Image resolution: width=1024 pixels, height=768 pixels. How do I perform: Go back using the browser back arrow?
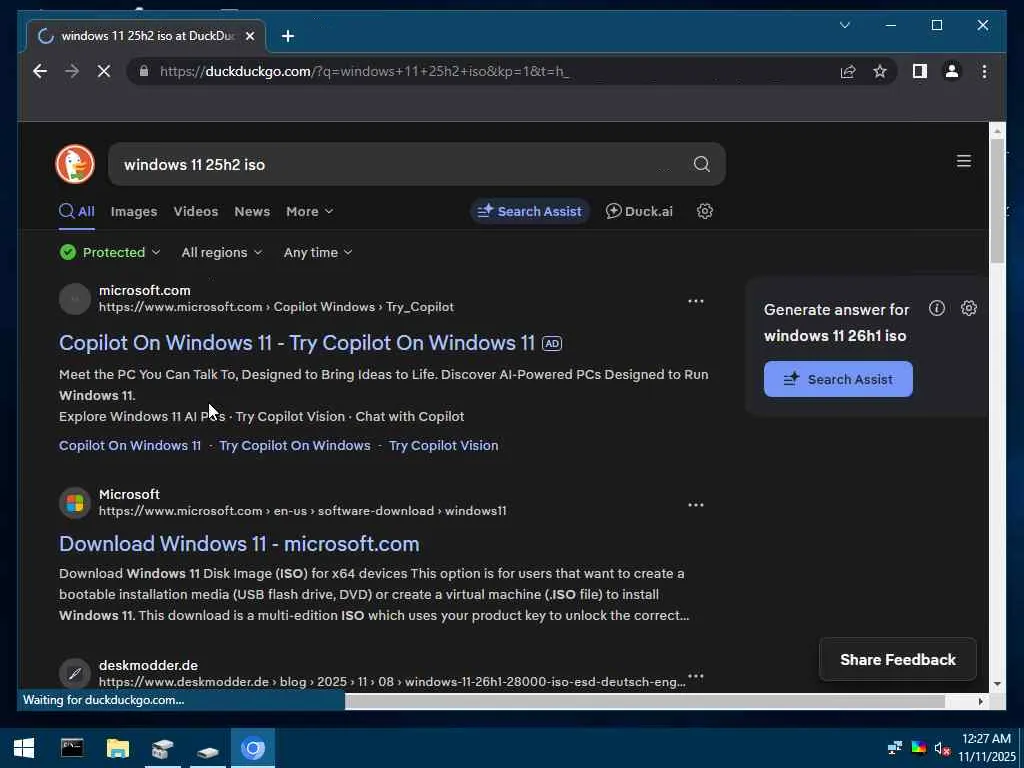[40, 71]
